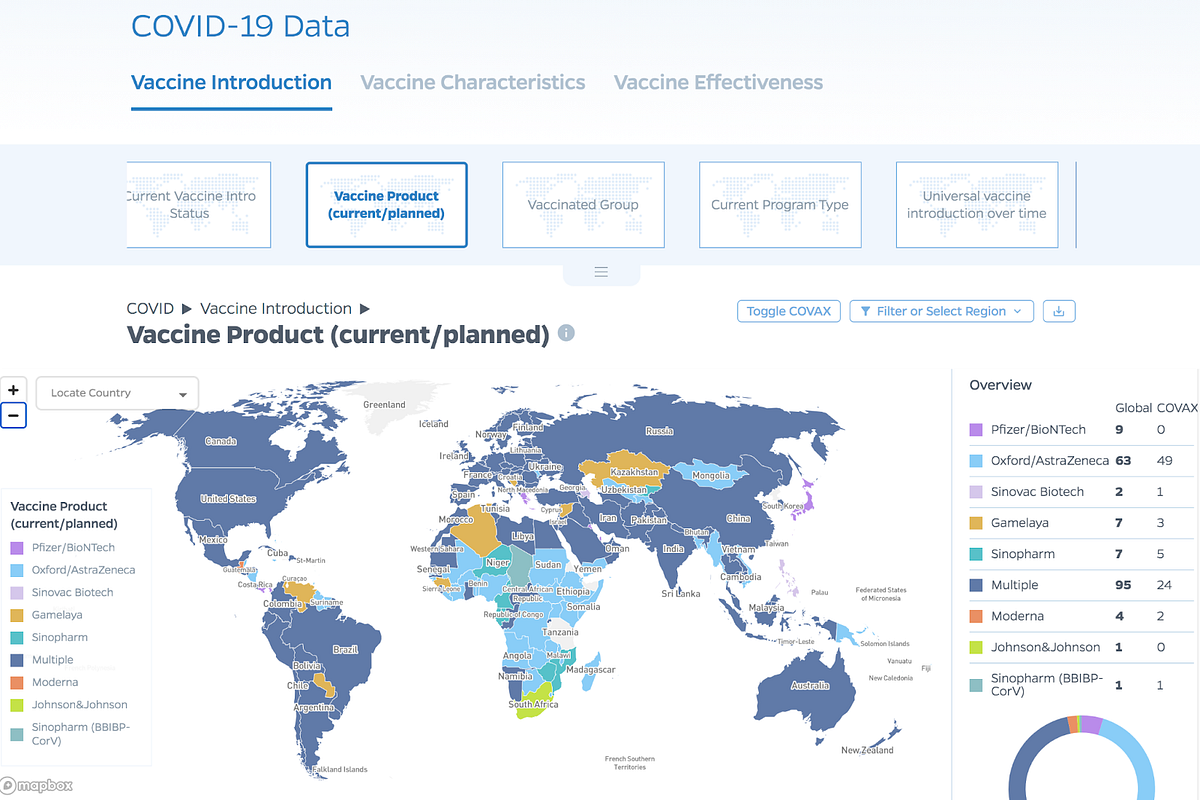Switch to the Vaccine Characteristics tab
This screenshot has width=1200, height=800.
tap(472, 82)
